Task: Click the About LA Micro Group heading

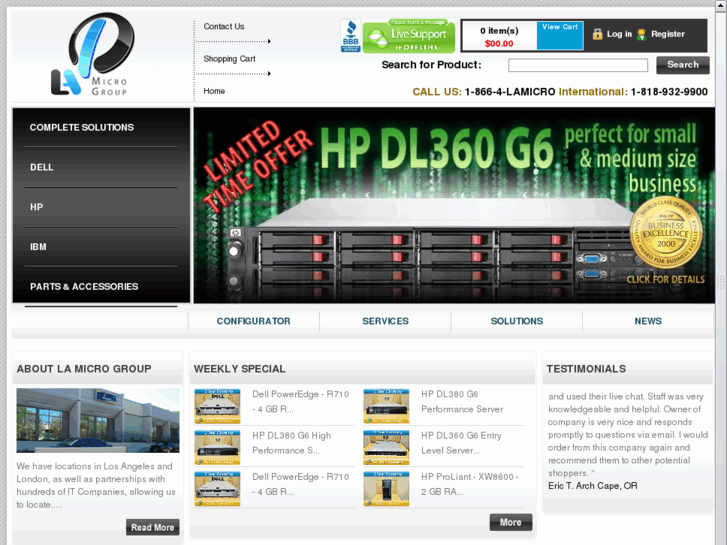Action: click(84, 369)
